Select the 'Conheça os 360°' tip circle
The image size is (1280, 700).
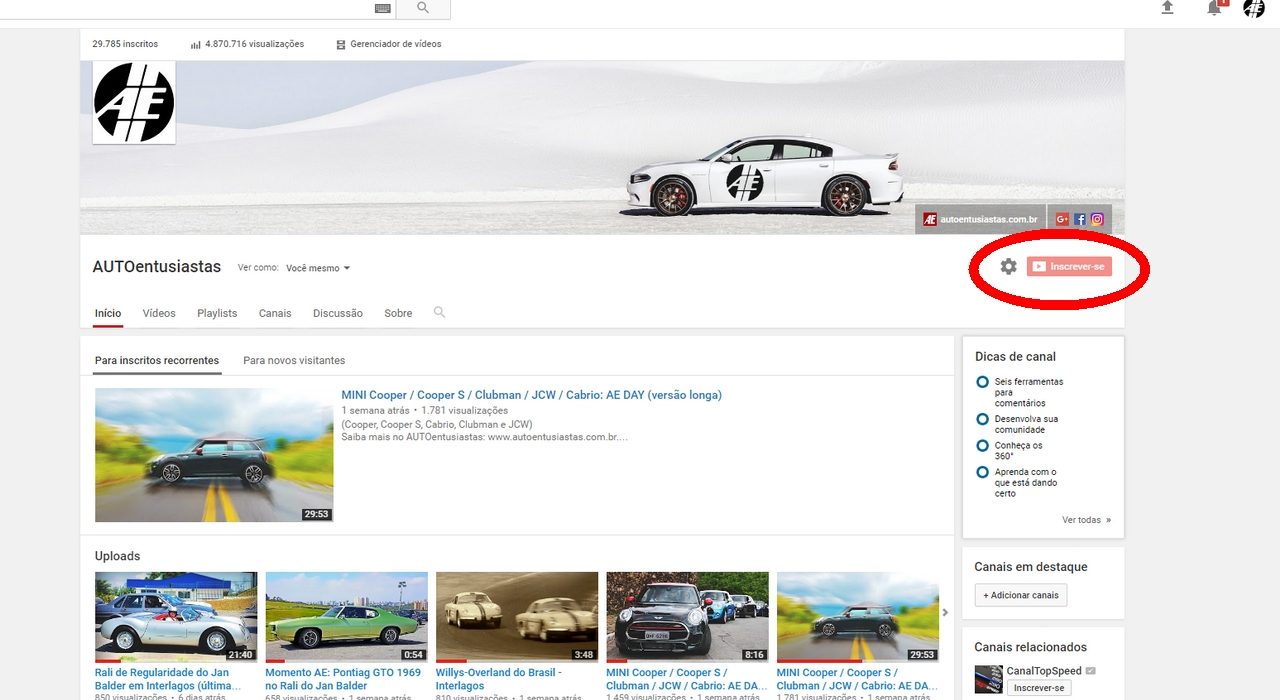click(983, 446)
